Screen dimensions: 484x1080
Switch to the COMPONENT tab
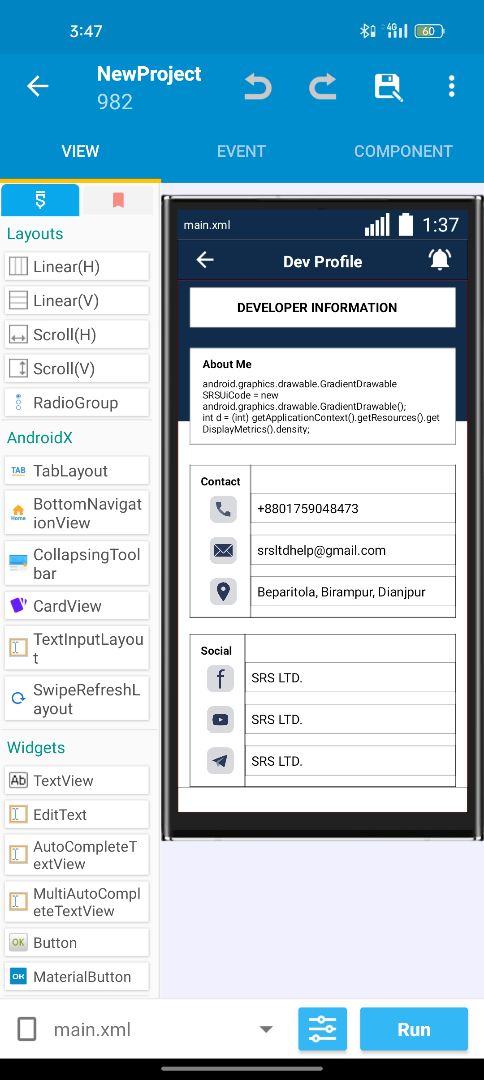(x=403, y=151)
